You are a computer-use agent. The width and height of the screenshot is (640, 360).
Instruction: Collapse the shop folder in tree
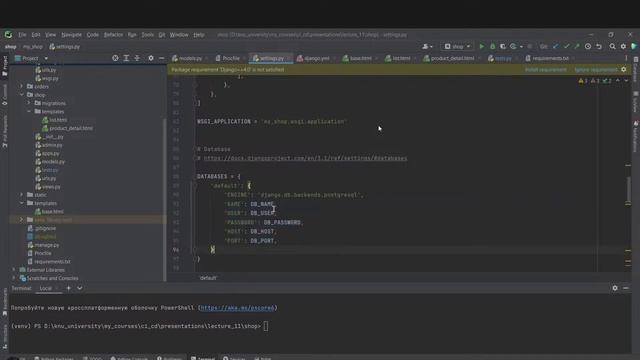coord(22,95)
